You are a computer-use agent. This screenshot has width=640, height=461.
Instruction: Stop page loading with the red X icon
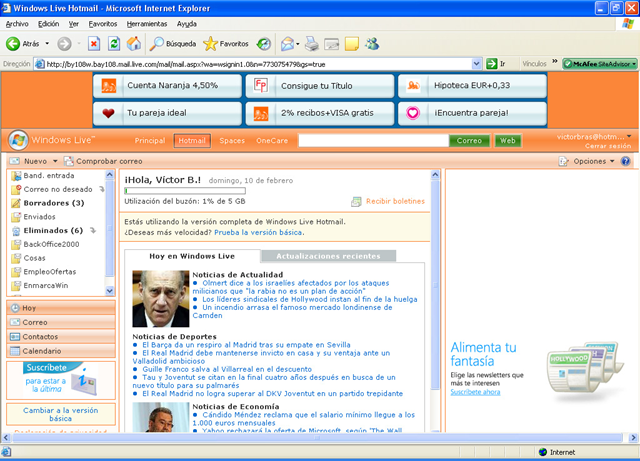[94, 44]
